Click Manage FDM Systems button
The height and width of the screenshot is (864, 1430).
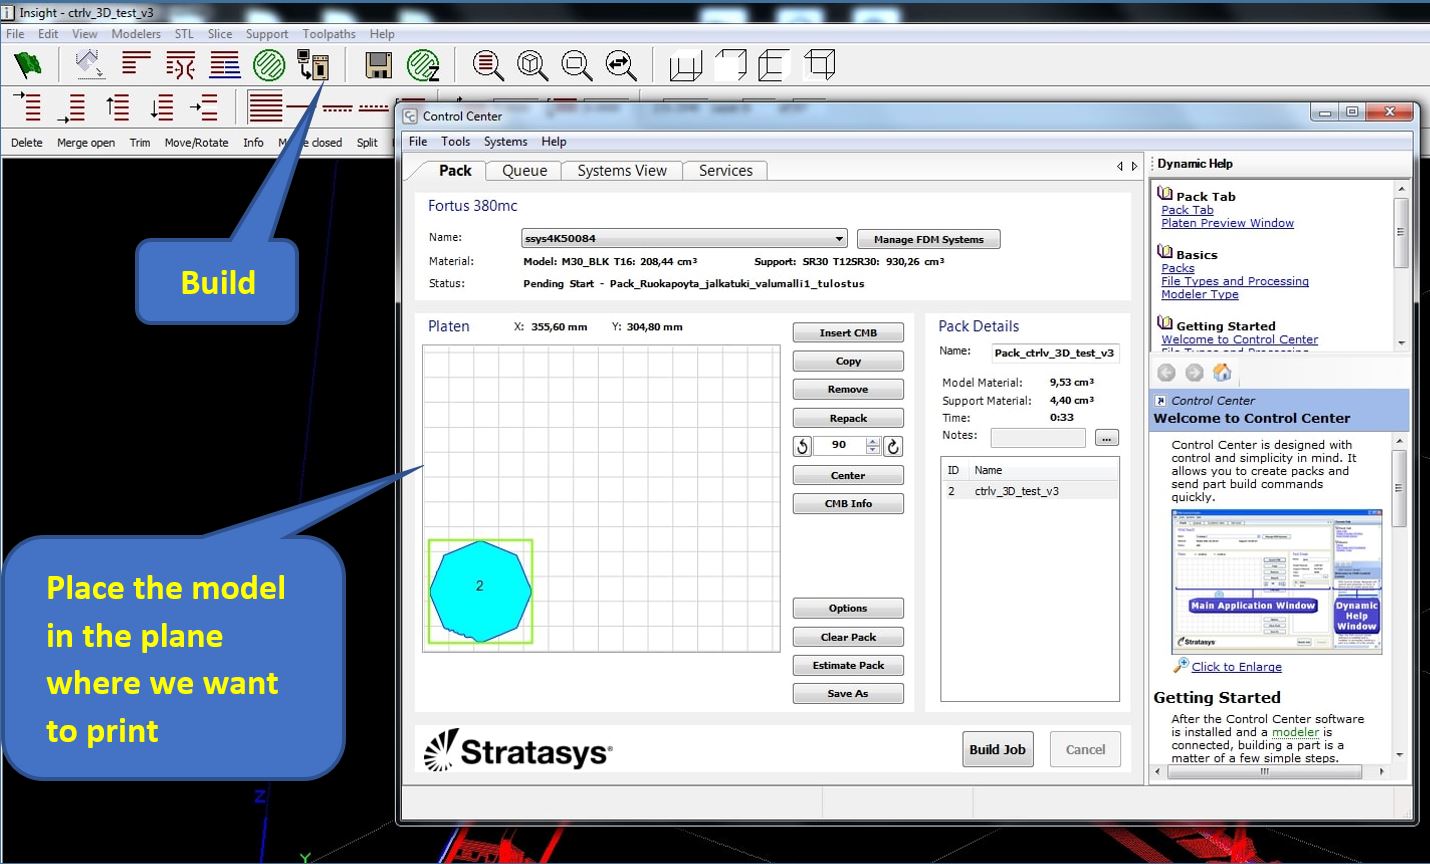tap(929, 239)
